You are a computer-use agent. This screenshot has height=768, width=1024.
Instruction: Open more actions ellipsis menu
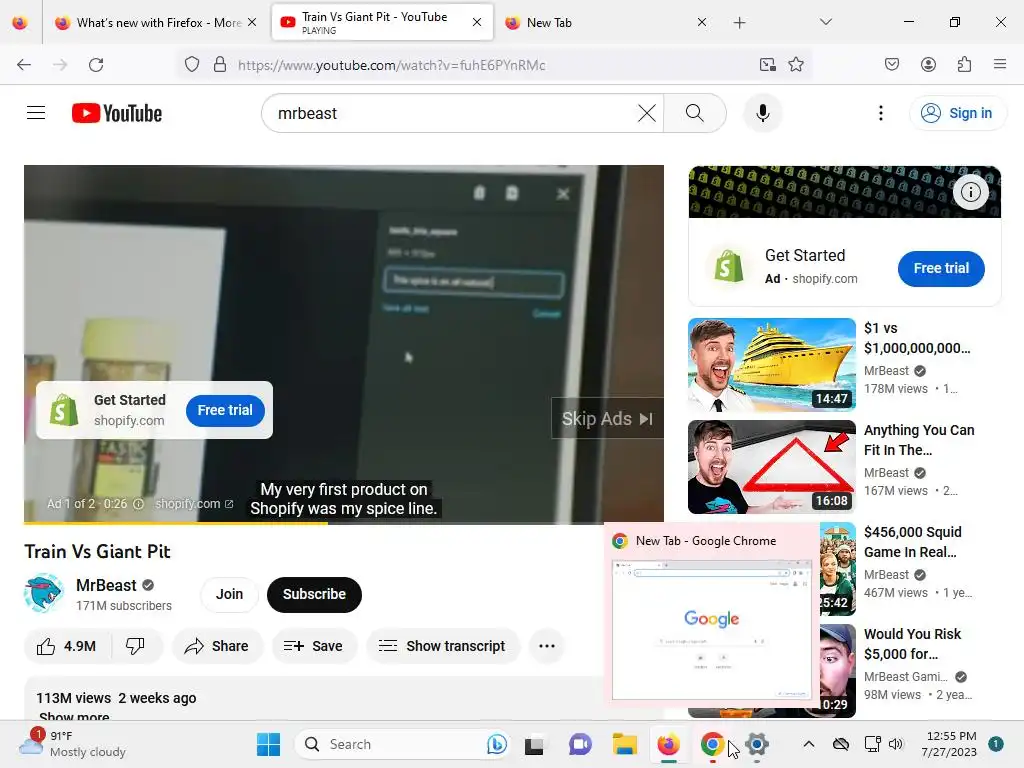coord(547,646)
